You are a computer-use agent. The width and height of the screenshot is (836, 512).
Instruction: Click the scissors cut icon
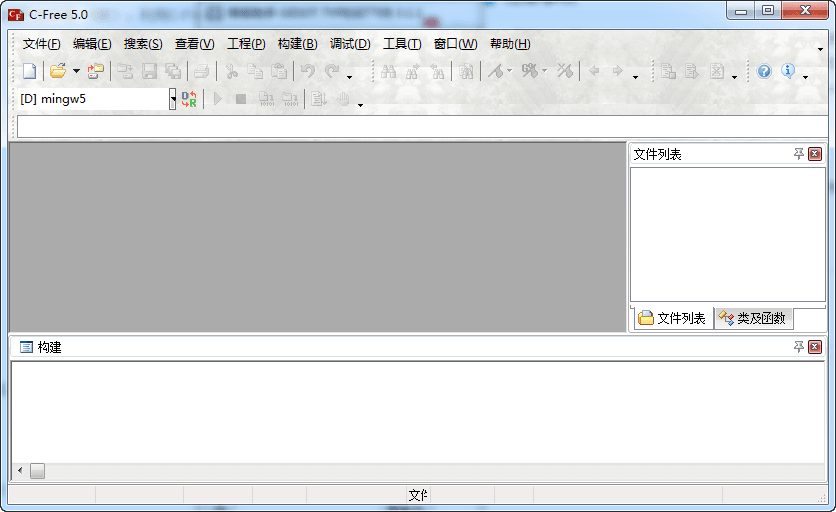click(x=231, y=71)
